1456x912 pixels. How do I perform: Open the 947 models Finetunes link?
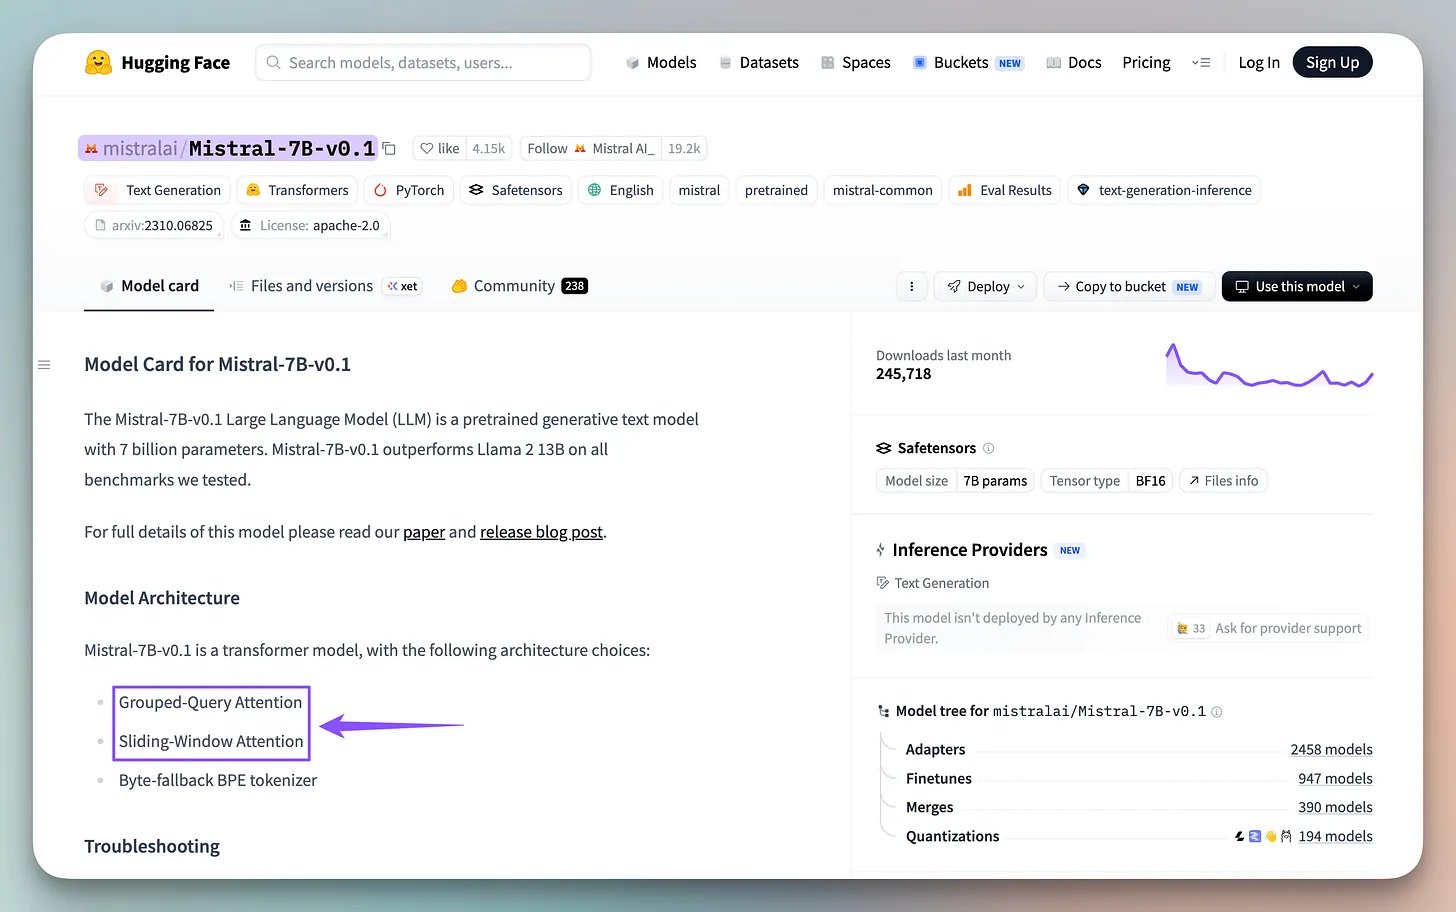click(1335, 779)
